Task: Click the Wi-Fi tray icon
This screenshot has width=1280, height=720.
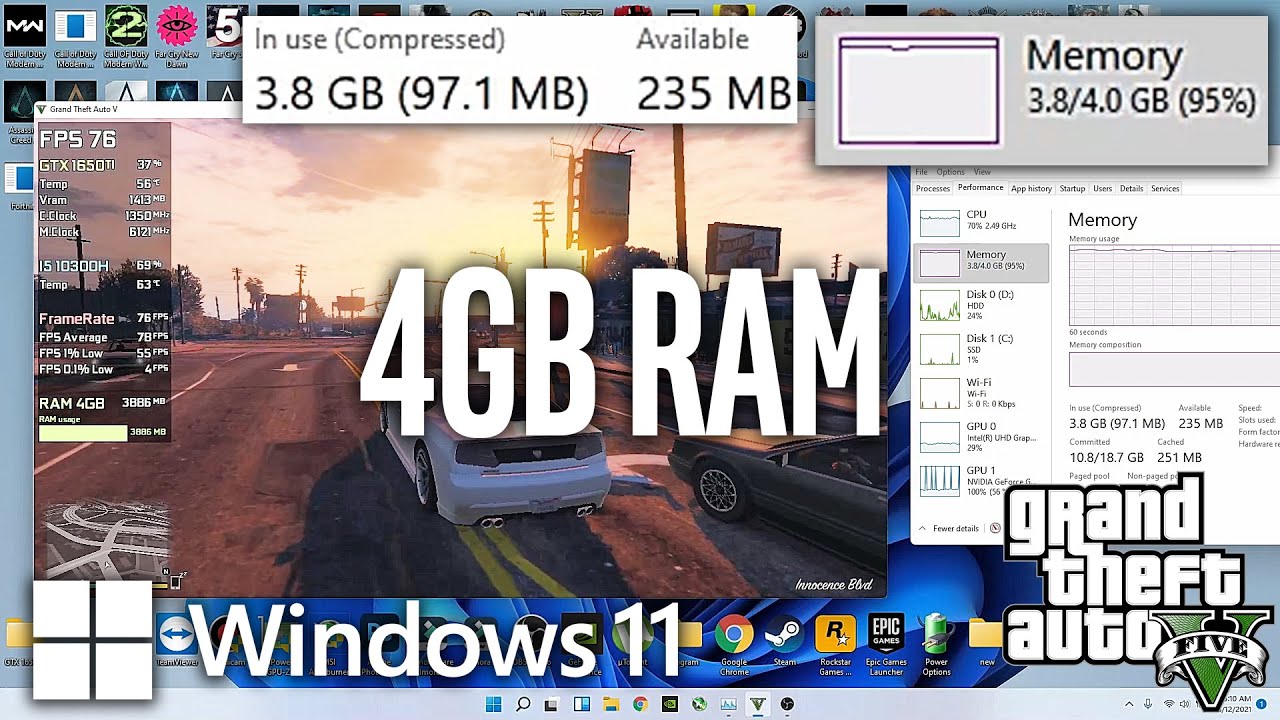Action: (x=1169, y=704)
